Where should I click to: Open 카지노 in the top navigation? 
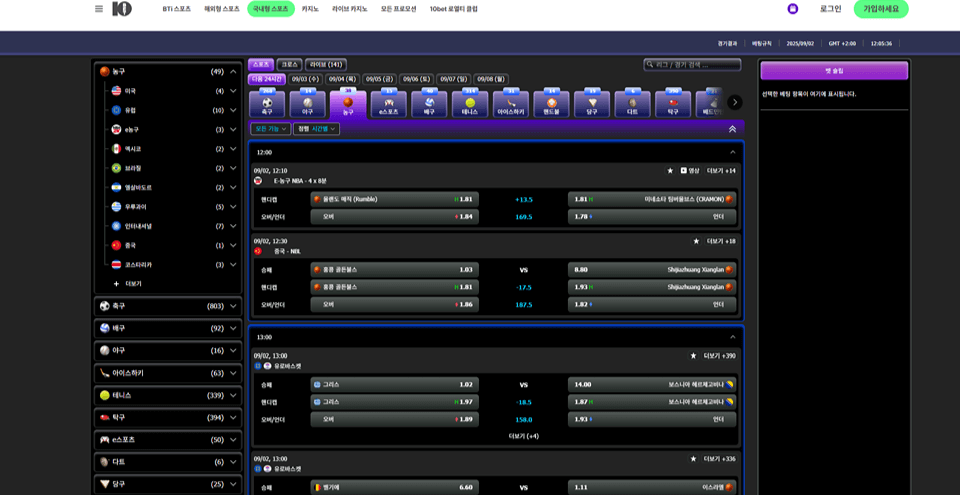(x=310, y=9)
